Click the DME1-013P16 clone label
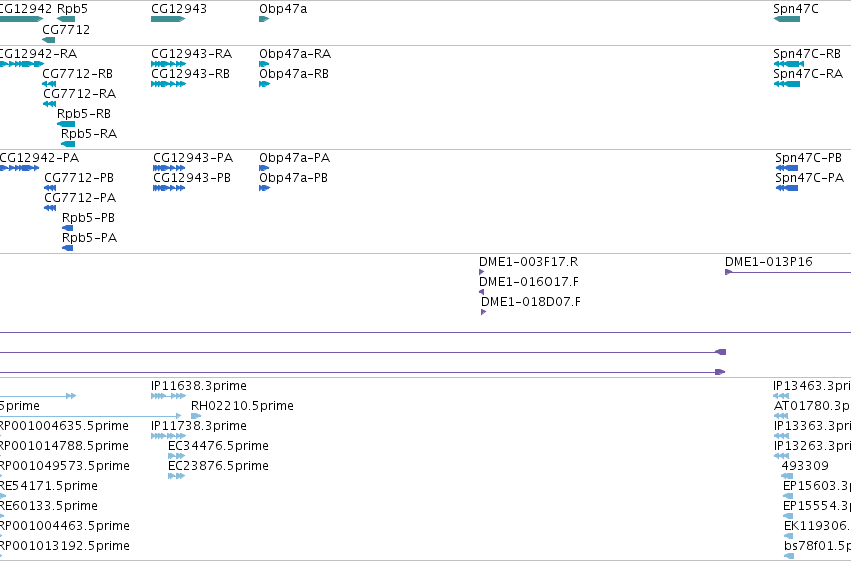 (769, 262)
